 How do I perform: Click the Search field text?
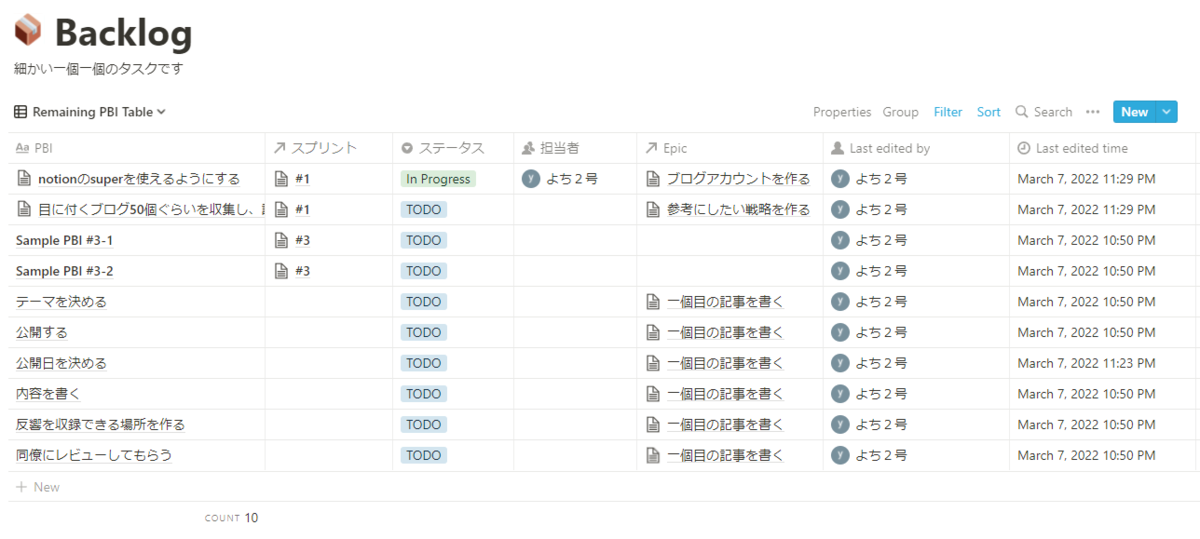1053,112
